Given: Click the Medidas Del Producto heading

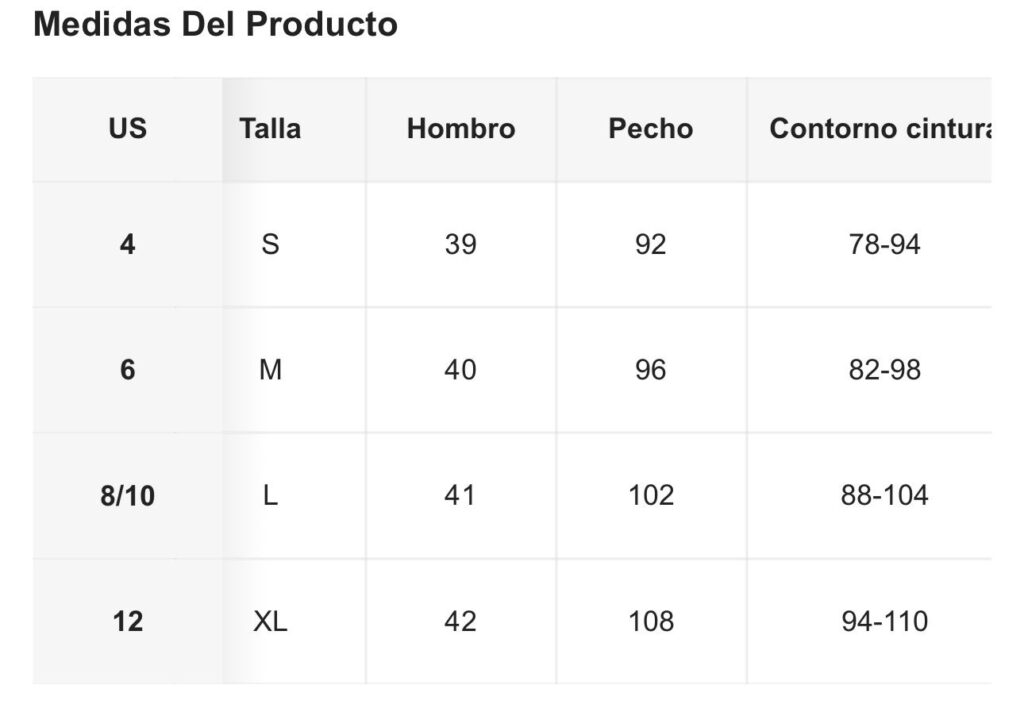Looking at the screenshot, I should [215, 25].
